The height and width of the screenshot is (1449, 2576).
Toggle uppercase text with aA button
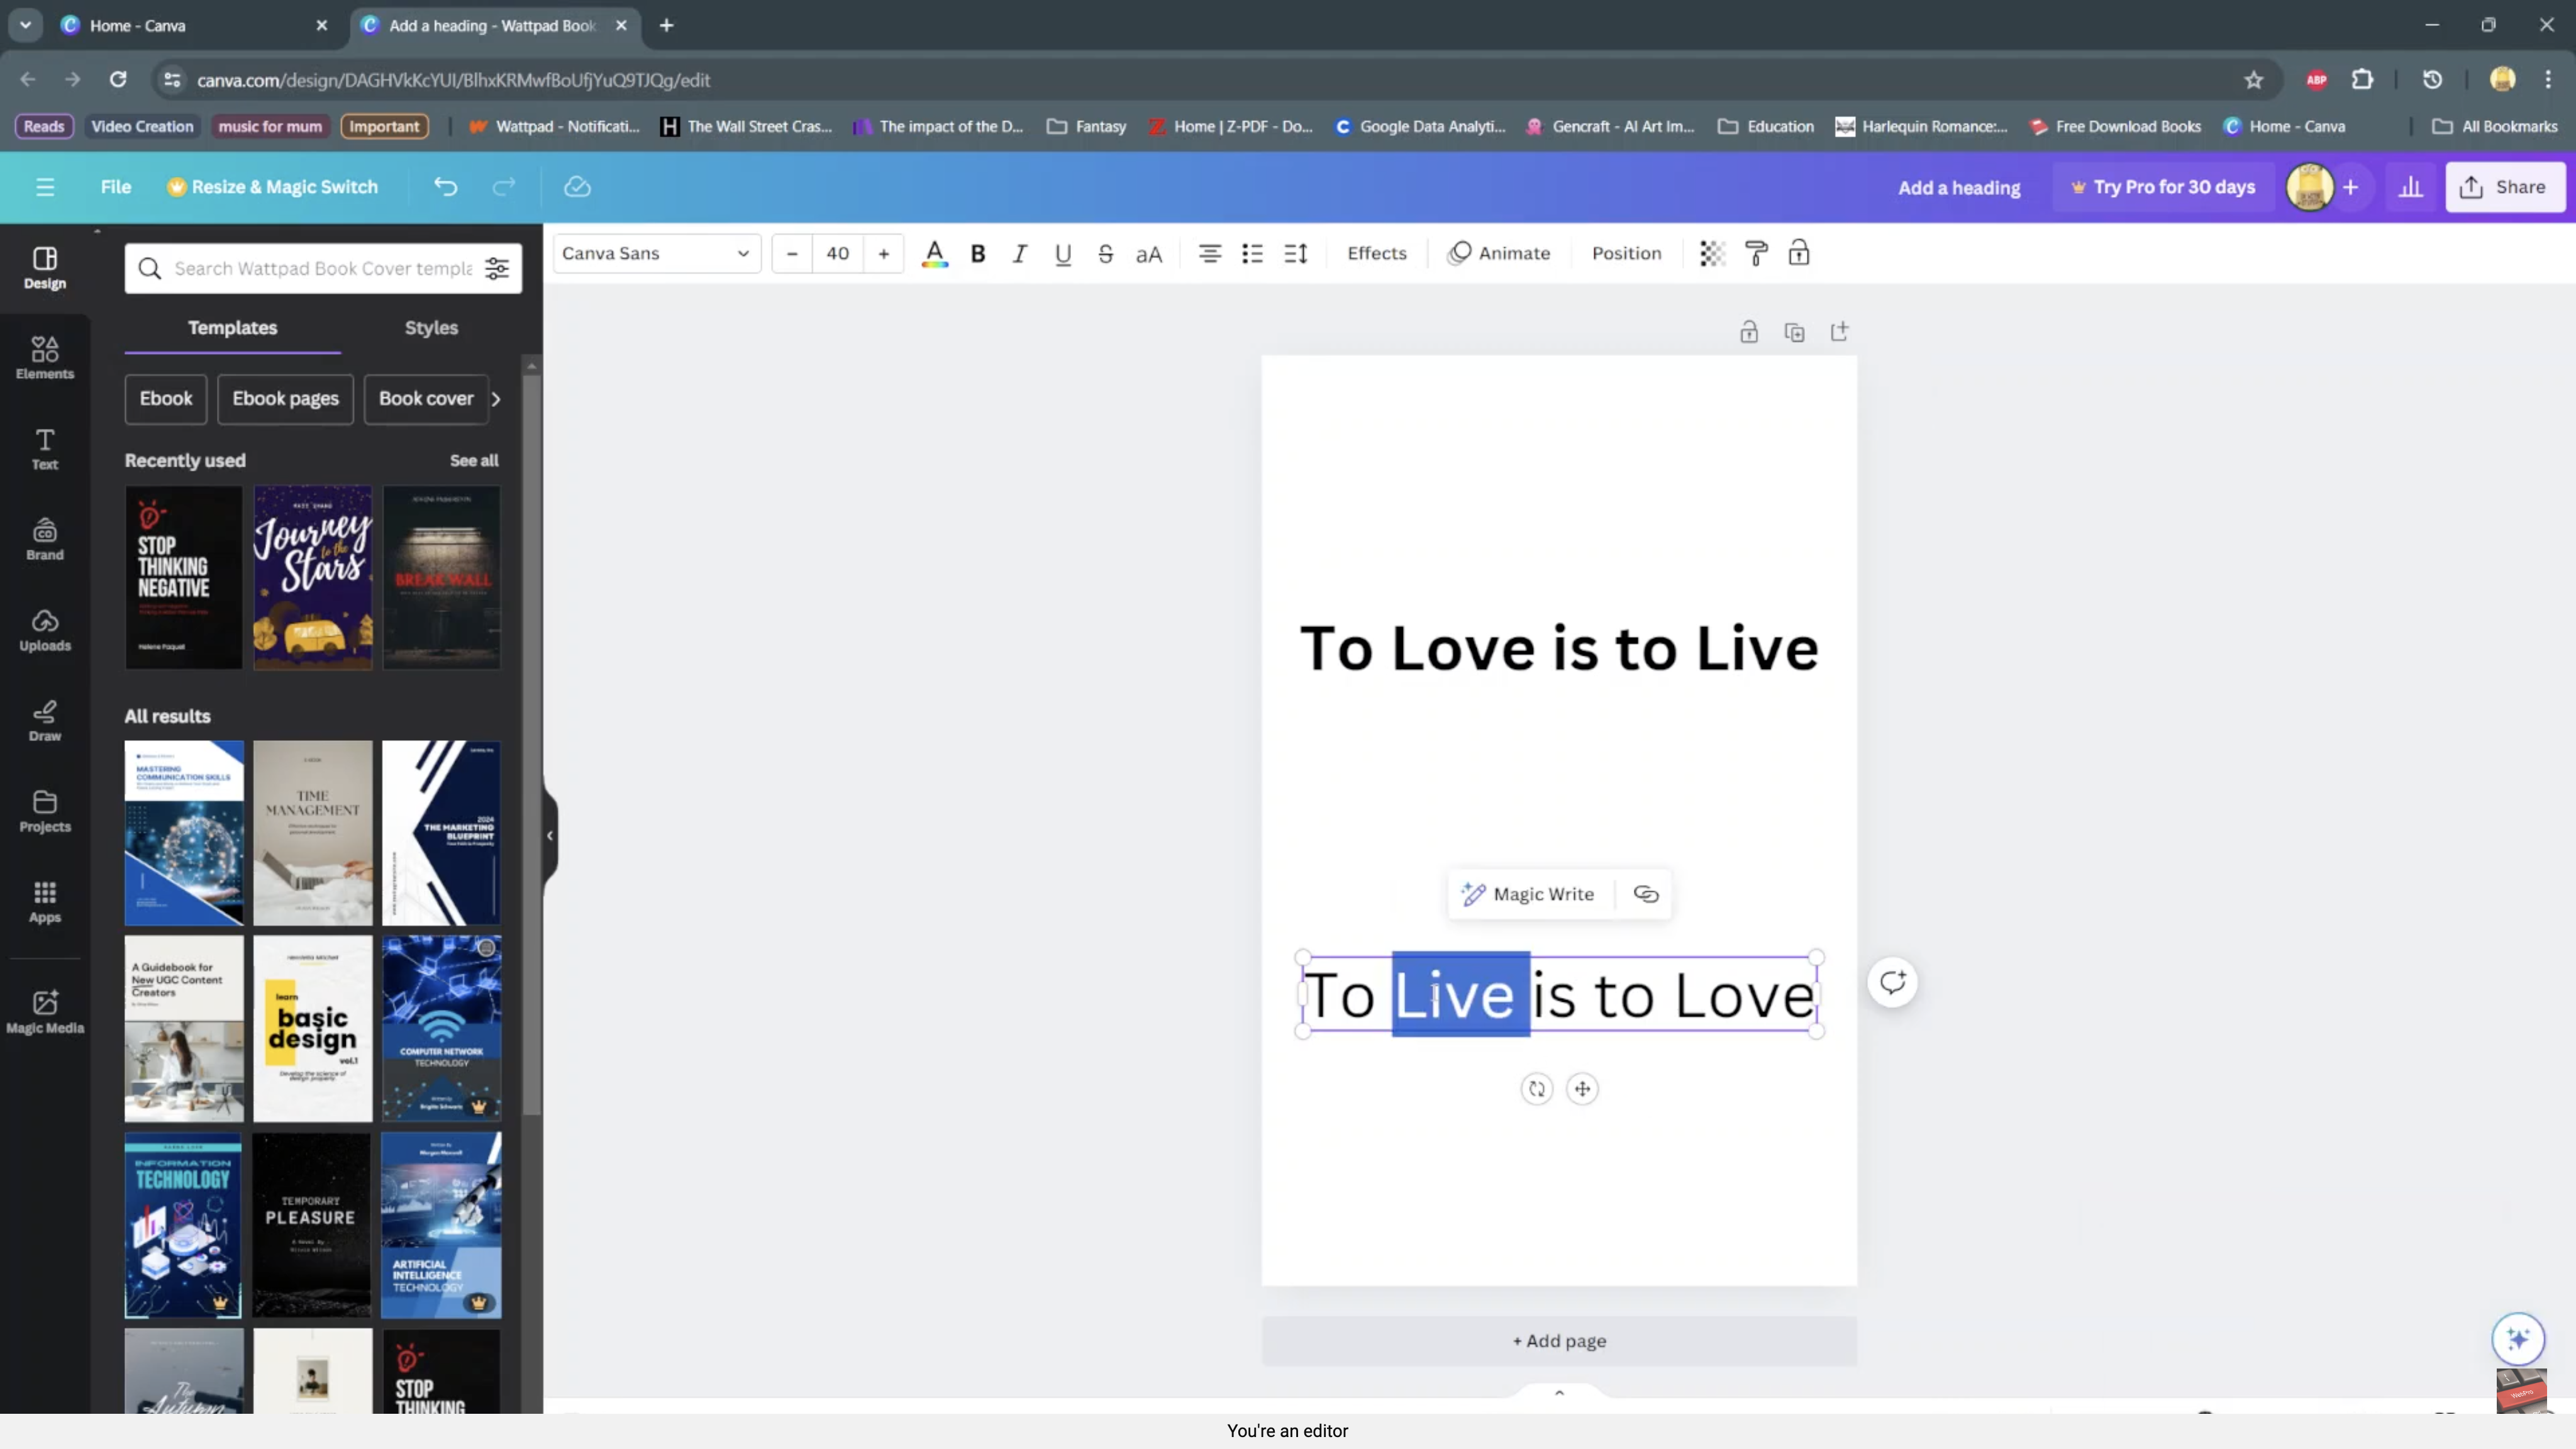pos(1149,254)
